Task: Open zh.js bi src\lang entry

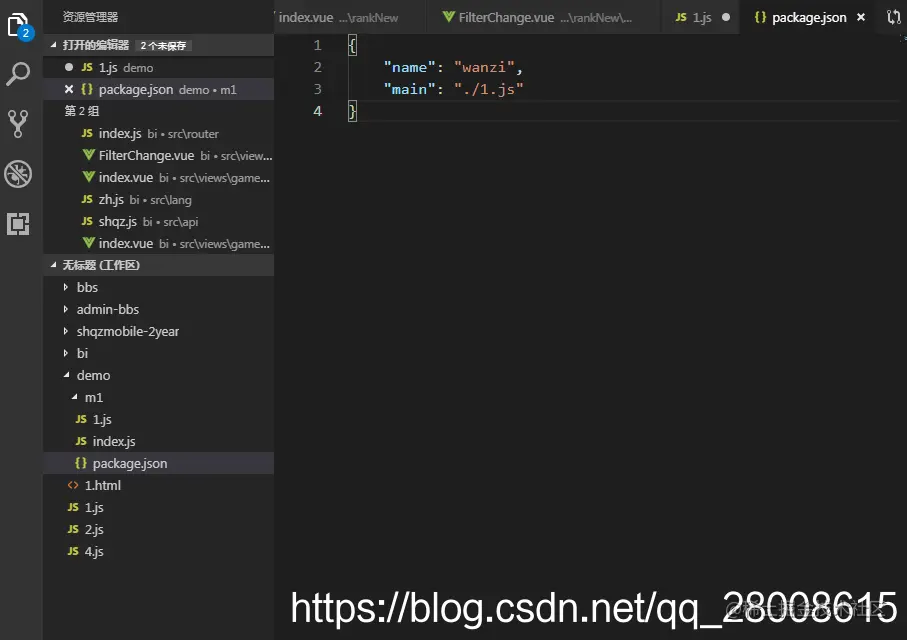Action: tap(158, 199)
